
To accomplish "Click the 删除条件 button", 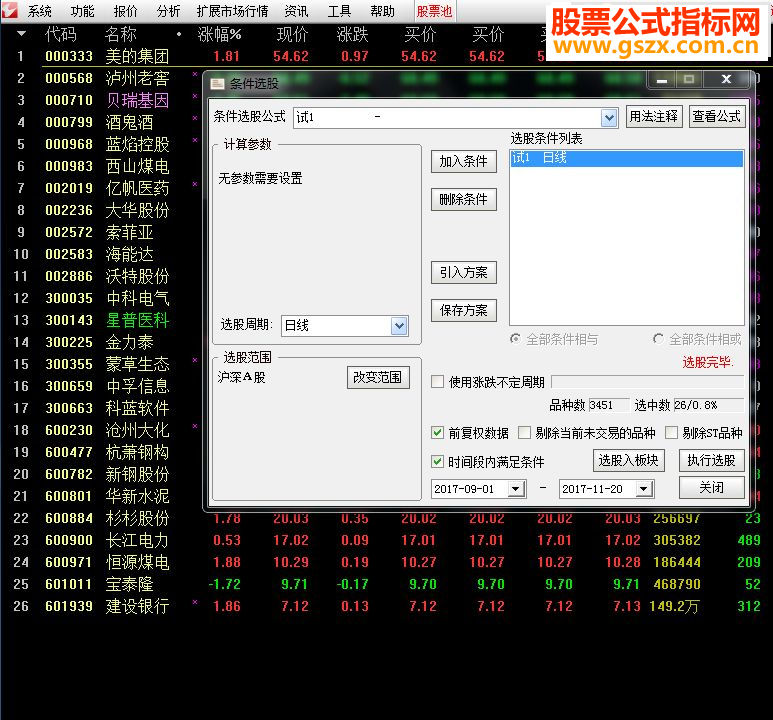I will click(463, 199).
